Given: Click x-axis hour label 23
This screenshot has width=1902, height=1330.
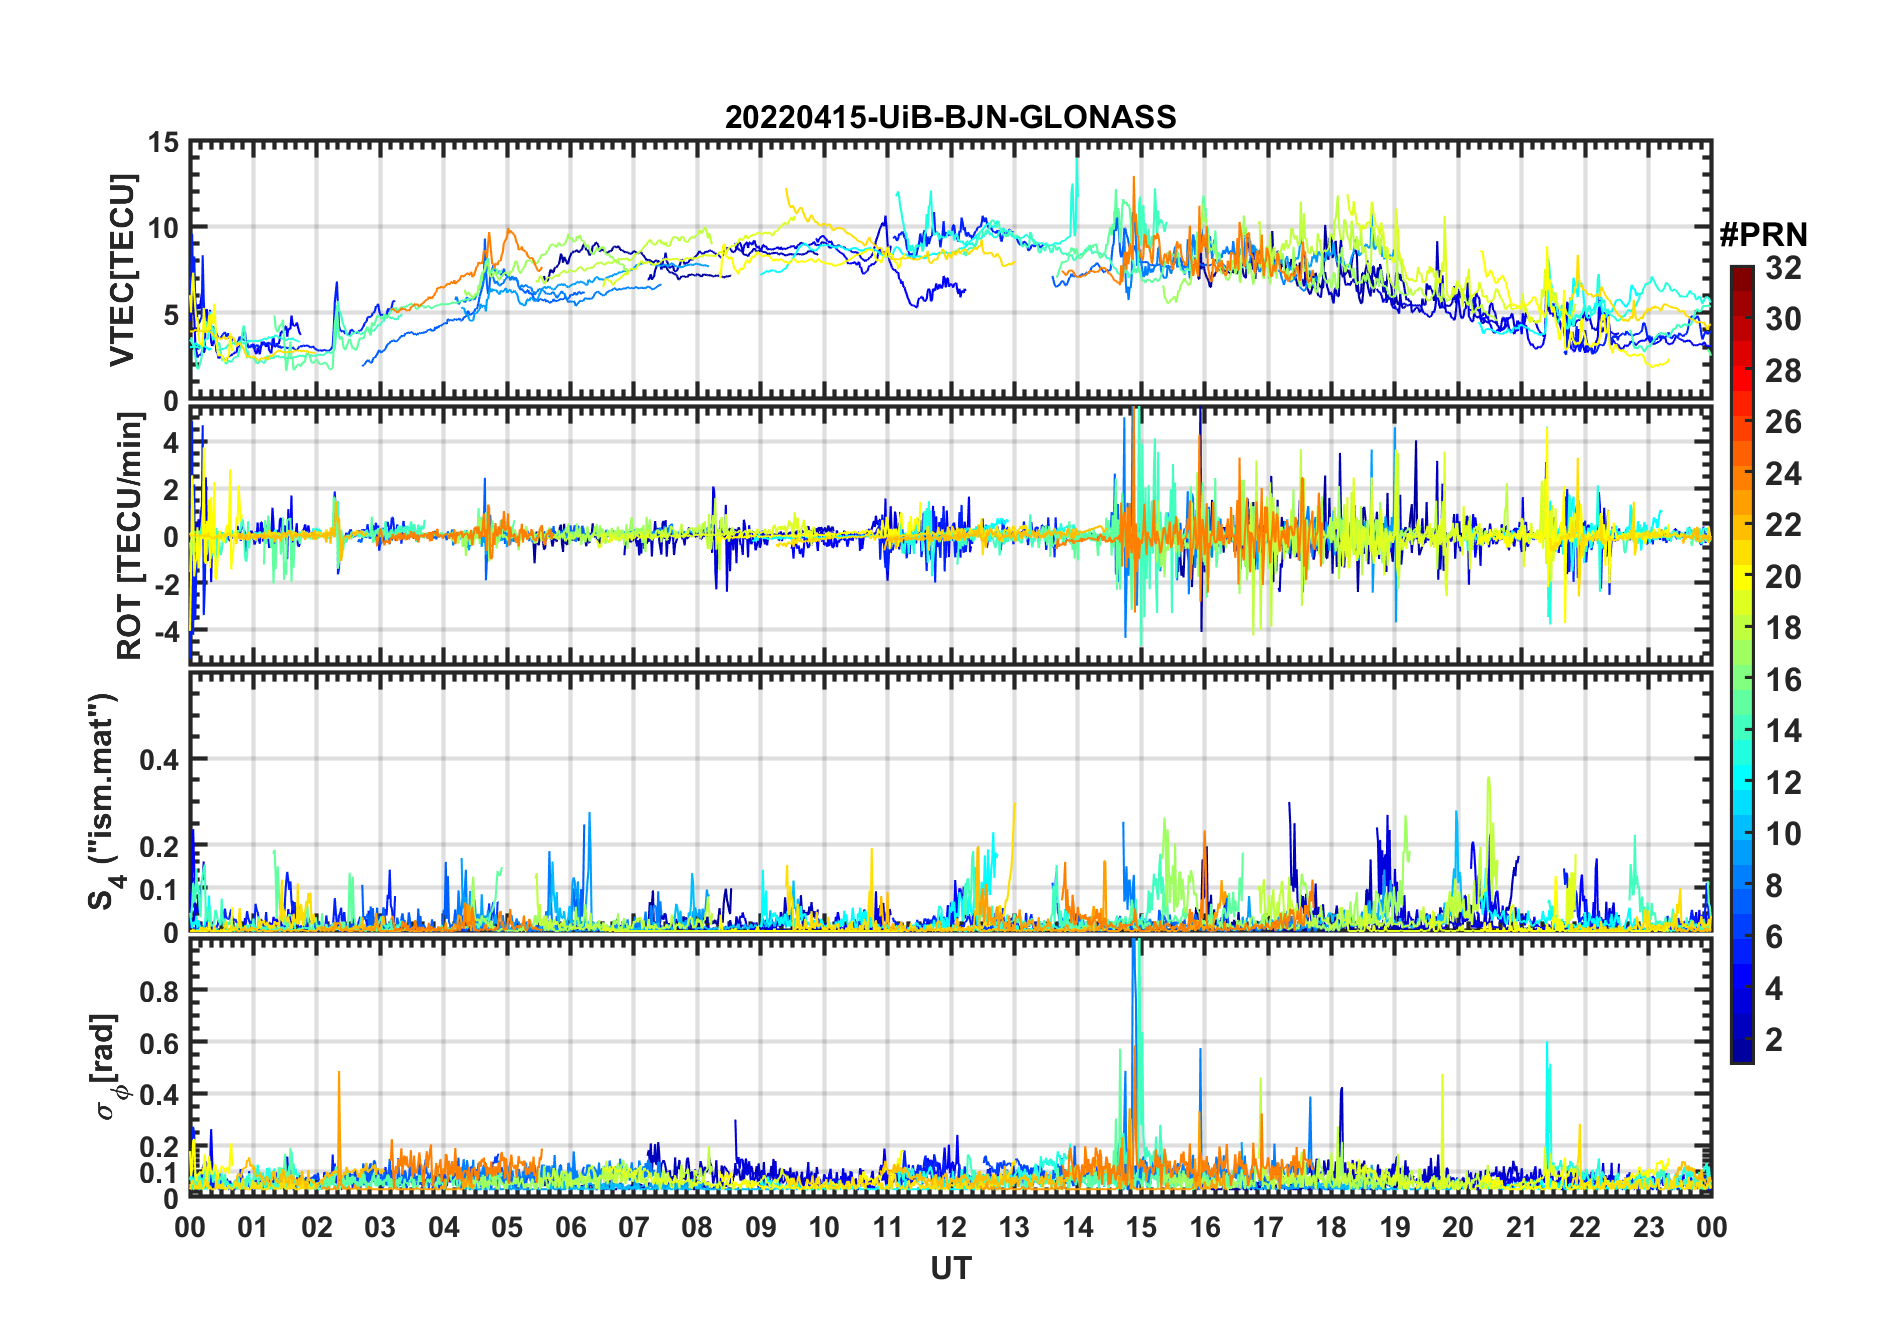Looking at the screenshot, I should click(x=1649, y=1228).
